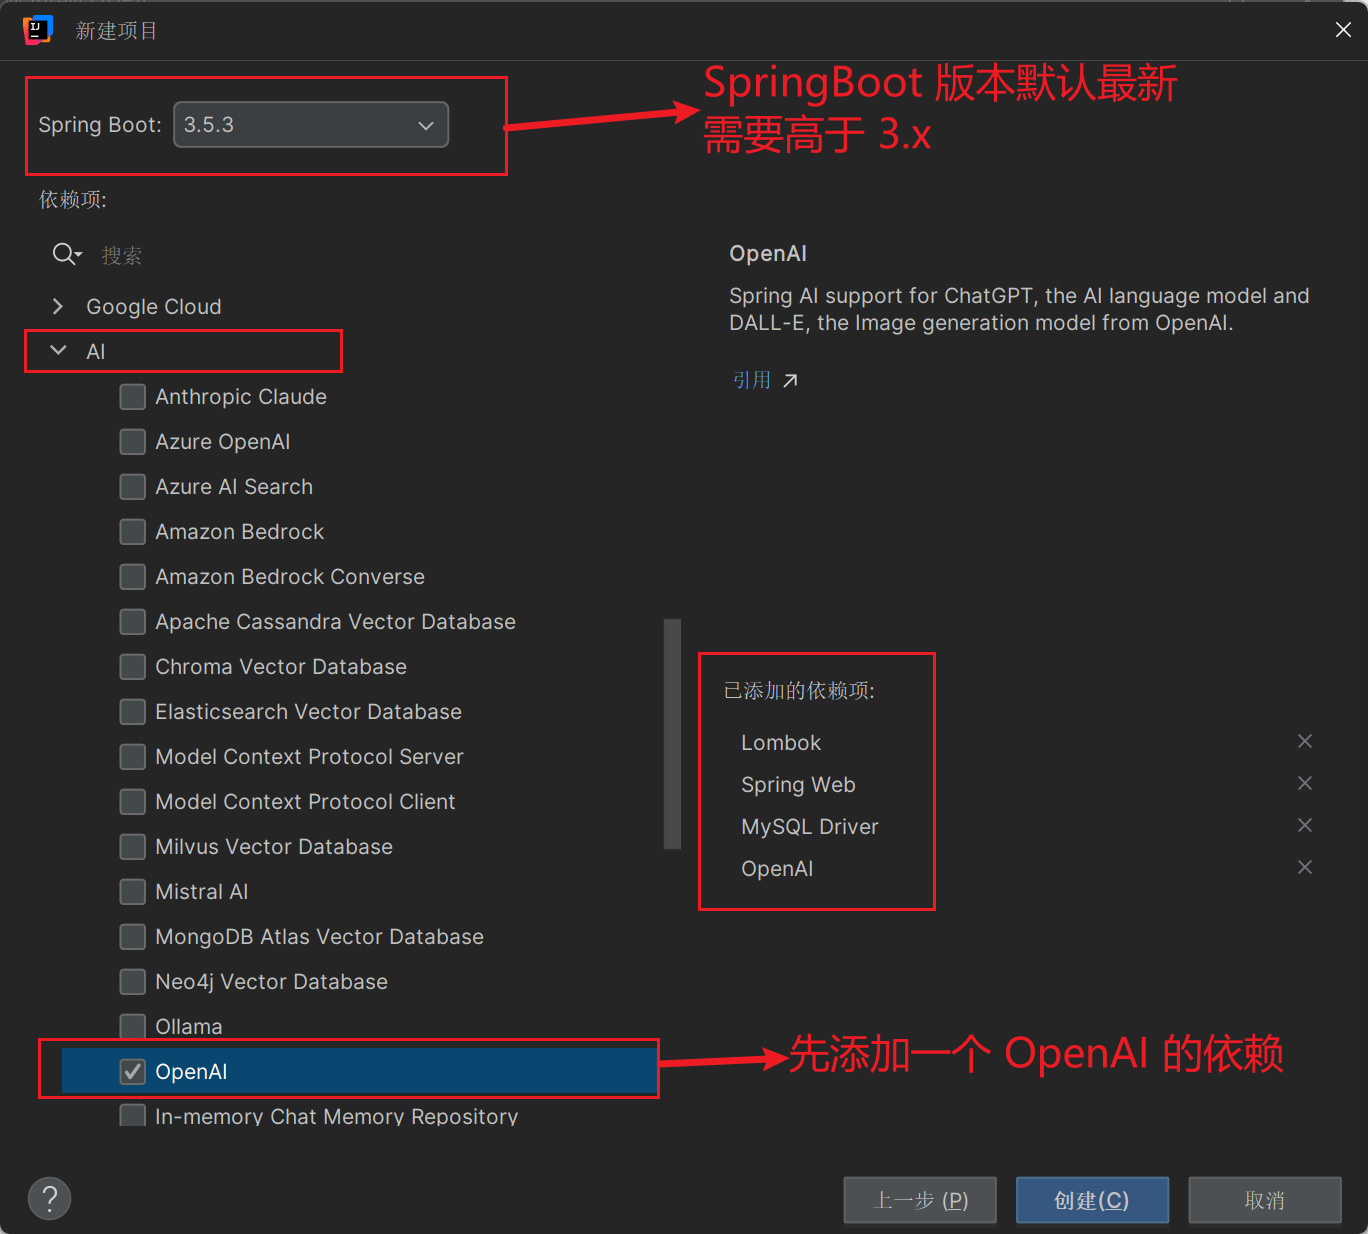Click the 创建(C) button
This screenshot has height=1234, width=1368.
[1092, 1200]
